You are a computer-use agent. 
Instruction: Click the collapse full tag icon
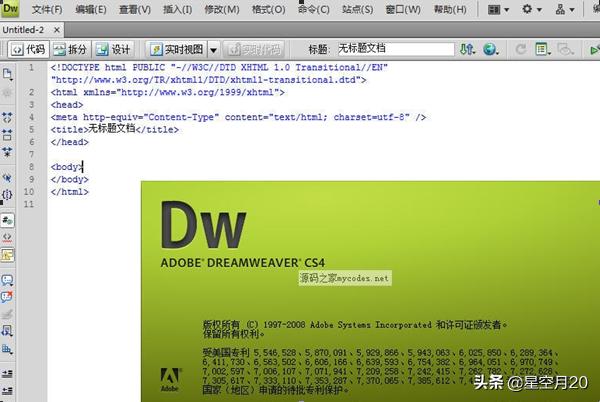(x=7, y=117)
